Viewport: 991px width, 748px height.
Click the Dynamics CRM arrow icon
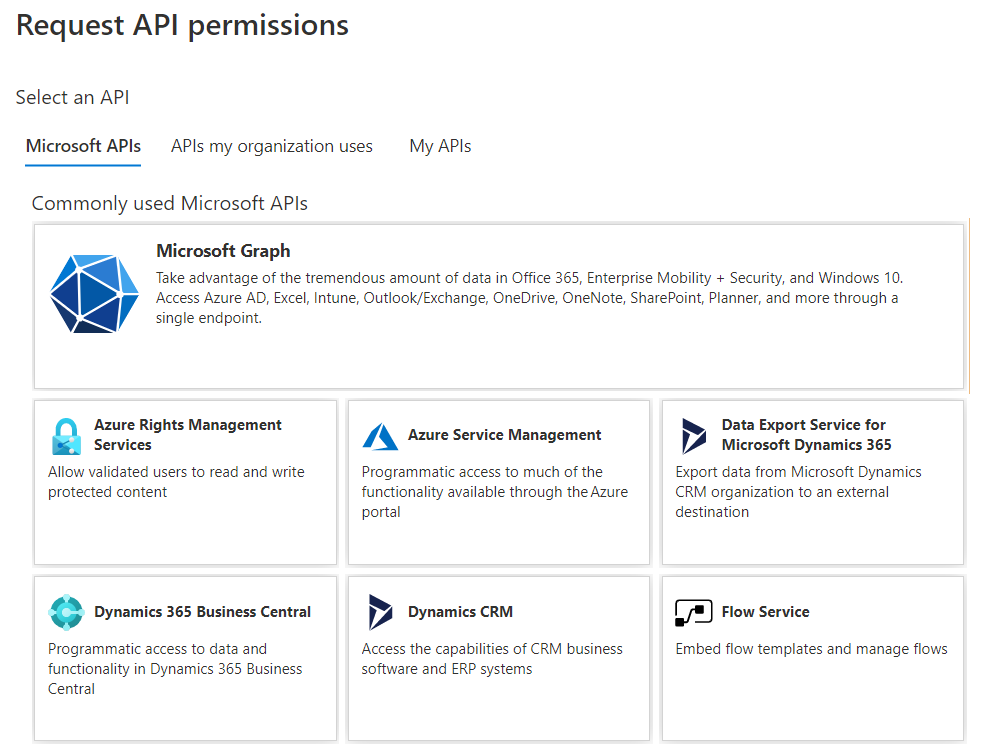pyautogui.click(x=380, y=612)
